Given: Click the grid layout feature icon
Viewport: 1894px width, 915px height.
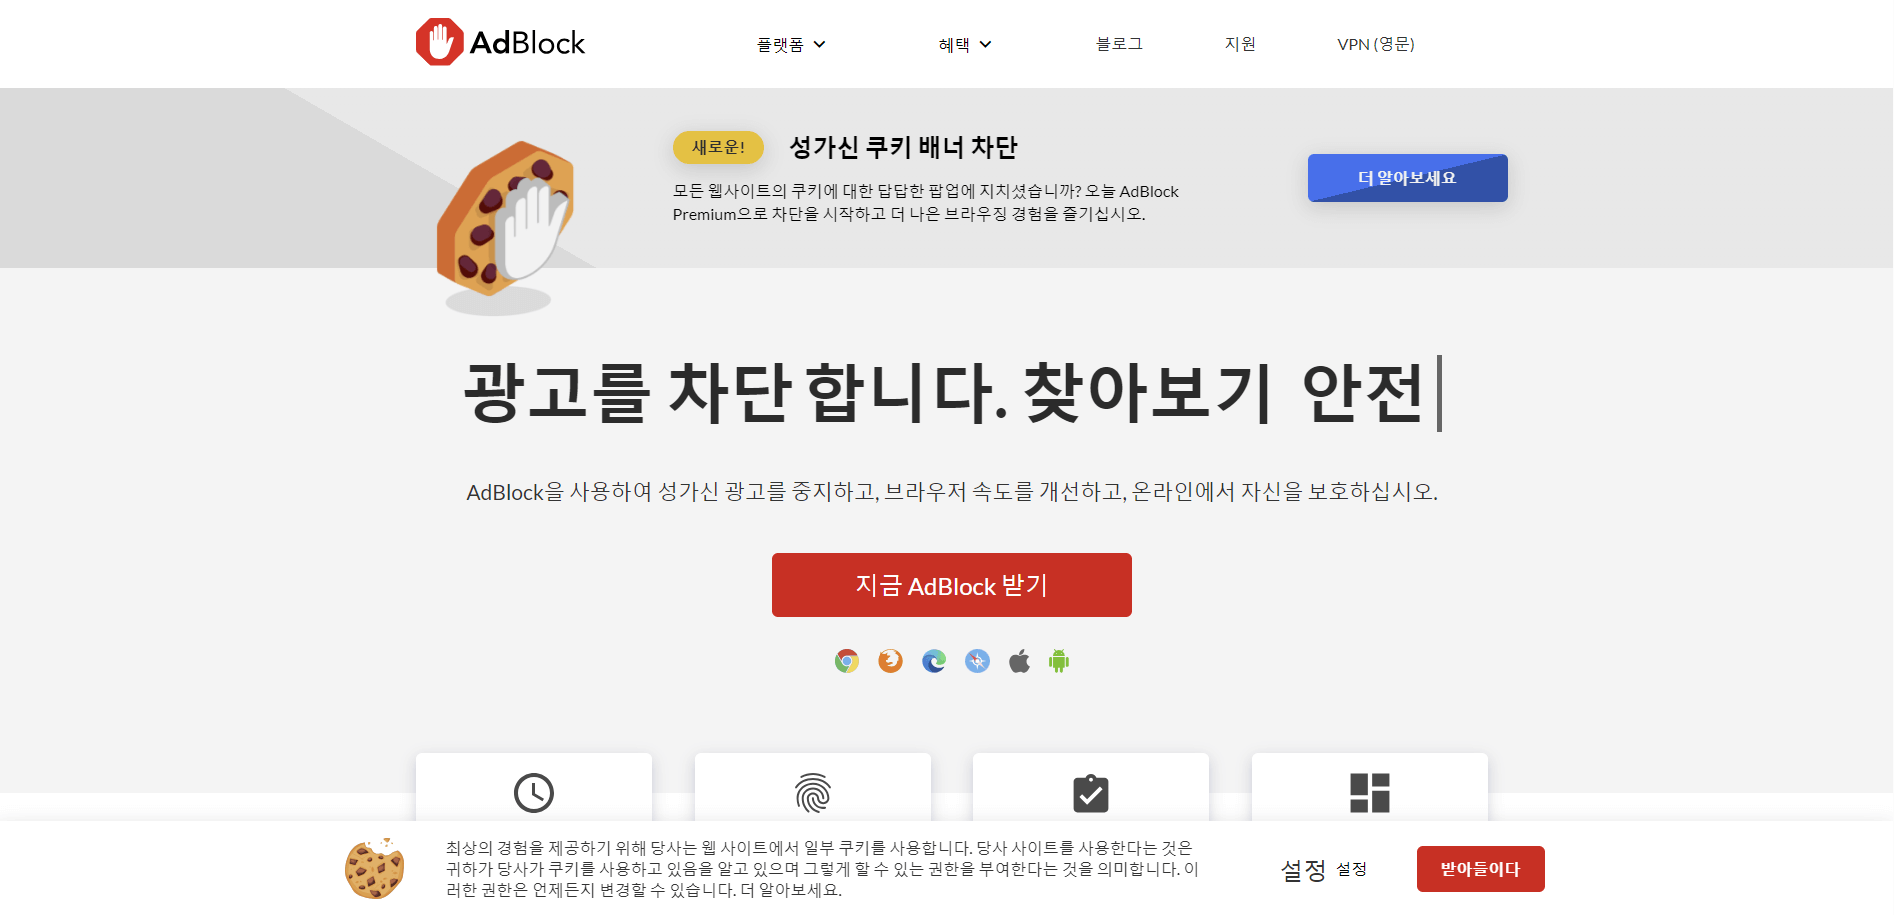Looking at the screenshot, I should [x=1369, y=793].
